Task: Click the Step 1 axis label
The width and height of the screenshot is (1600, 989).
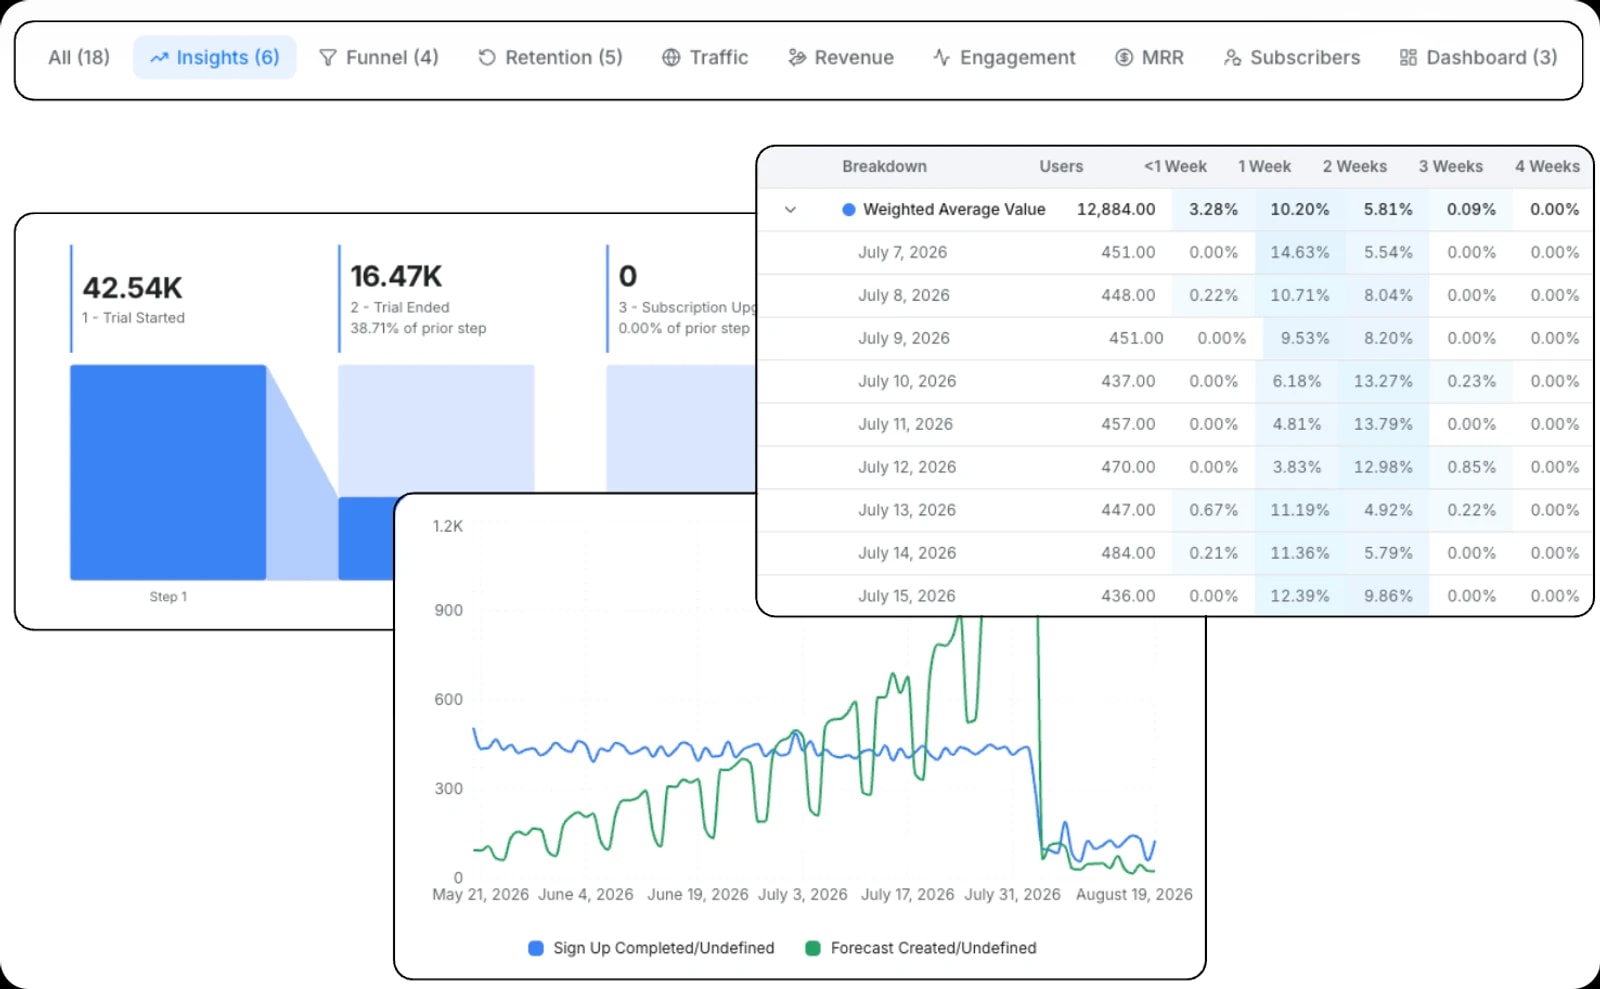Action: click(168, 597)
